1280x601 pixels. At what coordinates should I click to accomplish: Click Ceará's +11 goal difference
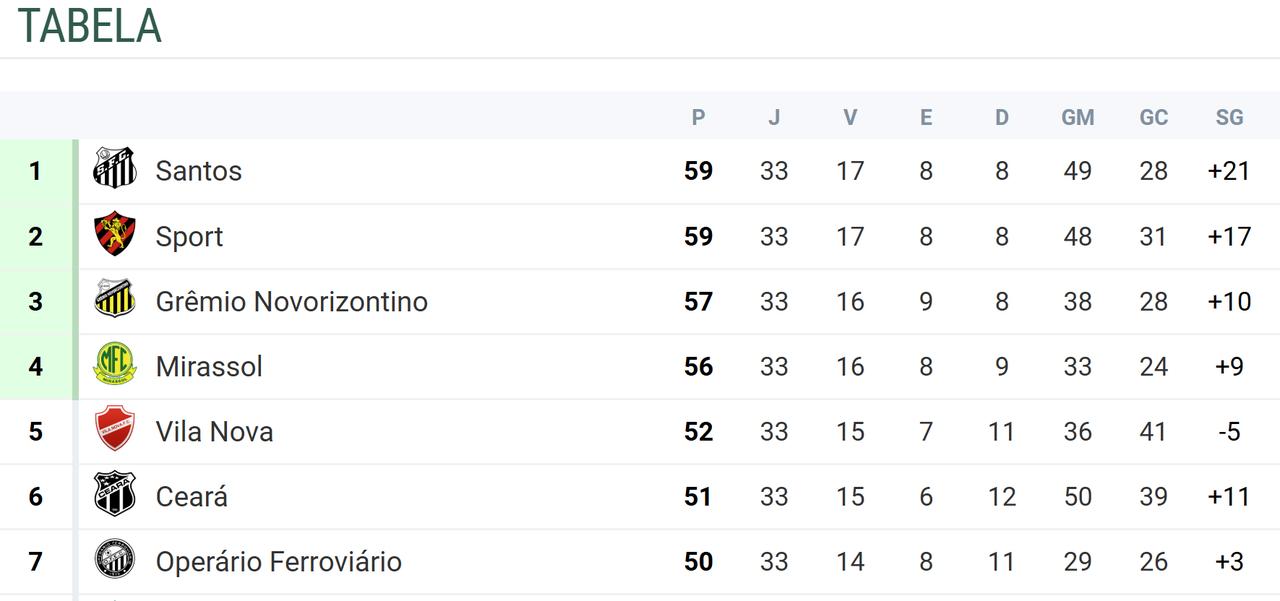[1229, 497]
